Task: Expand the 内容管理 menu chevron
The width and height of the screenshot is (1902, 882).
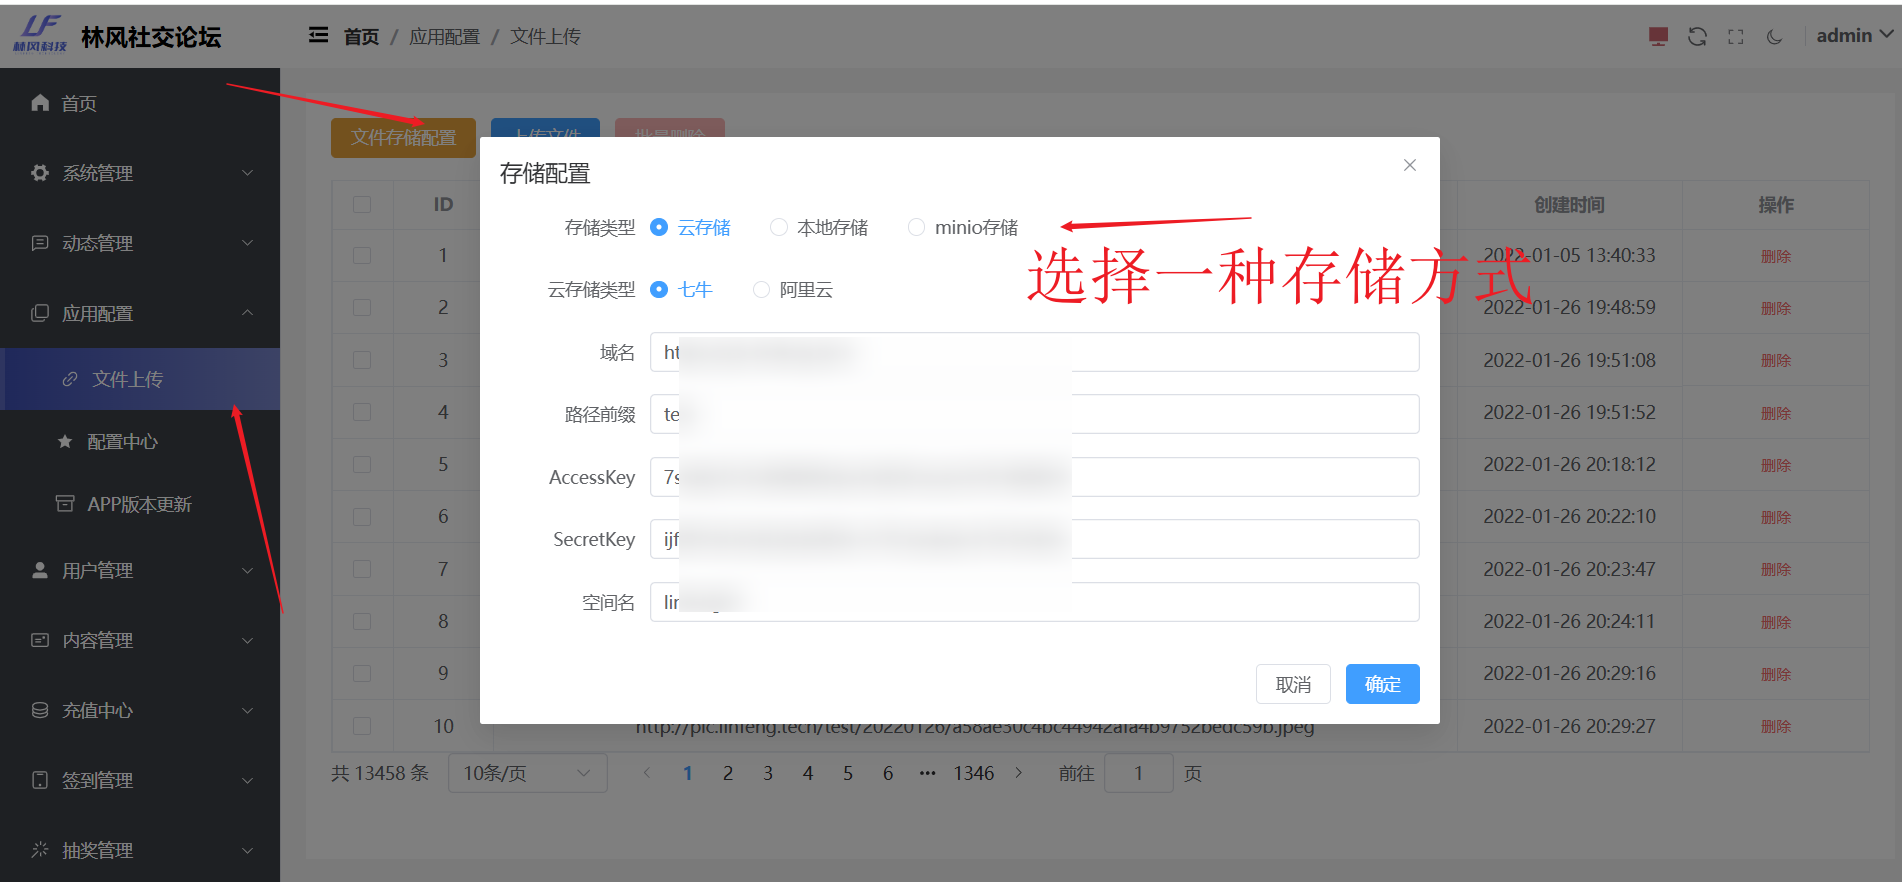Action: (x=247, y=640)
